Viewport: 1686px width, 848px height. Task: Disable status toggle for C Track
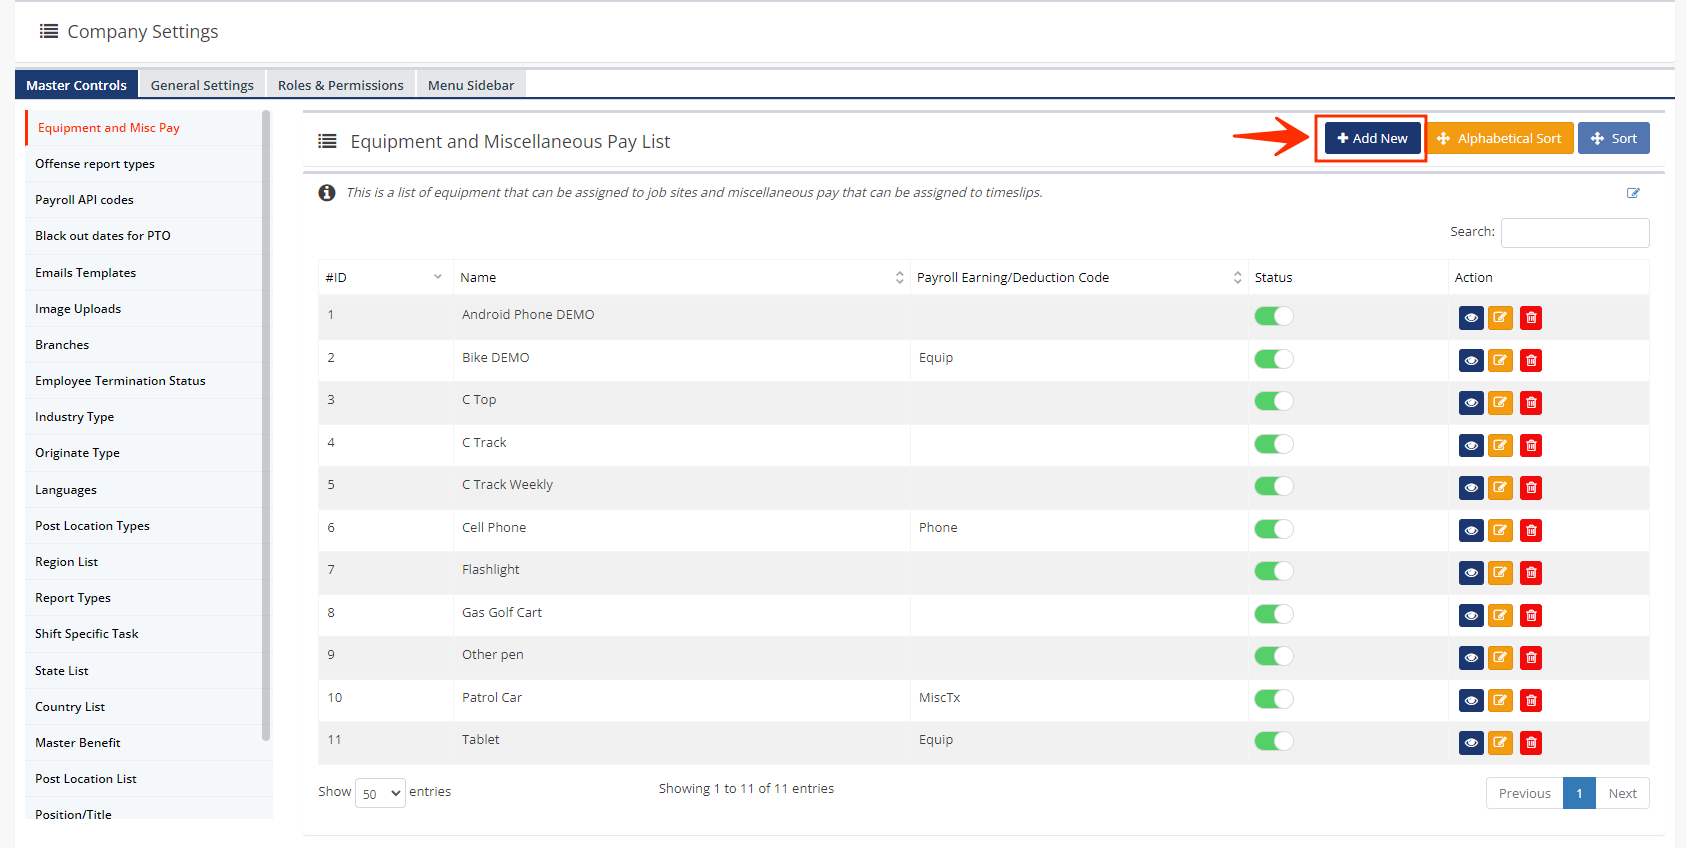[x=1273, y=444]
